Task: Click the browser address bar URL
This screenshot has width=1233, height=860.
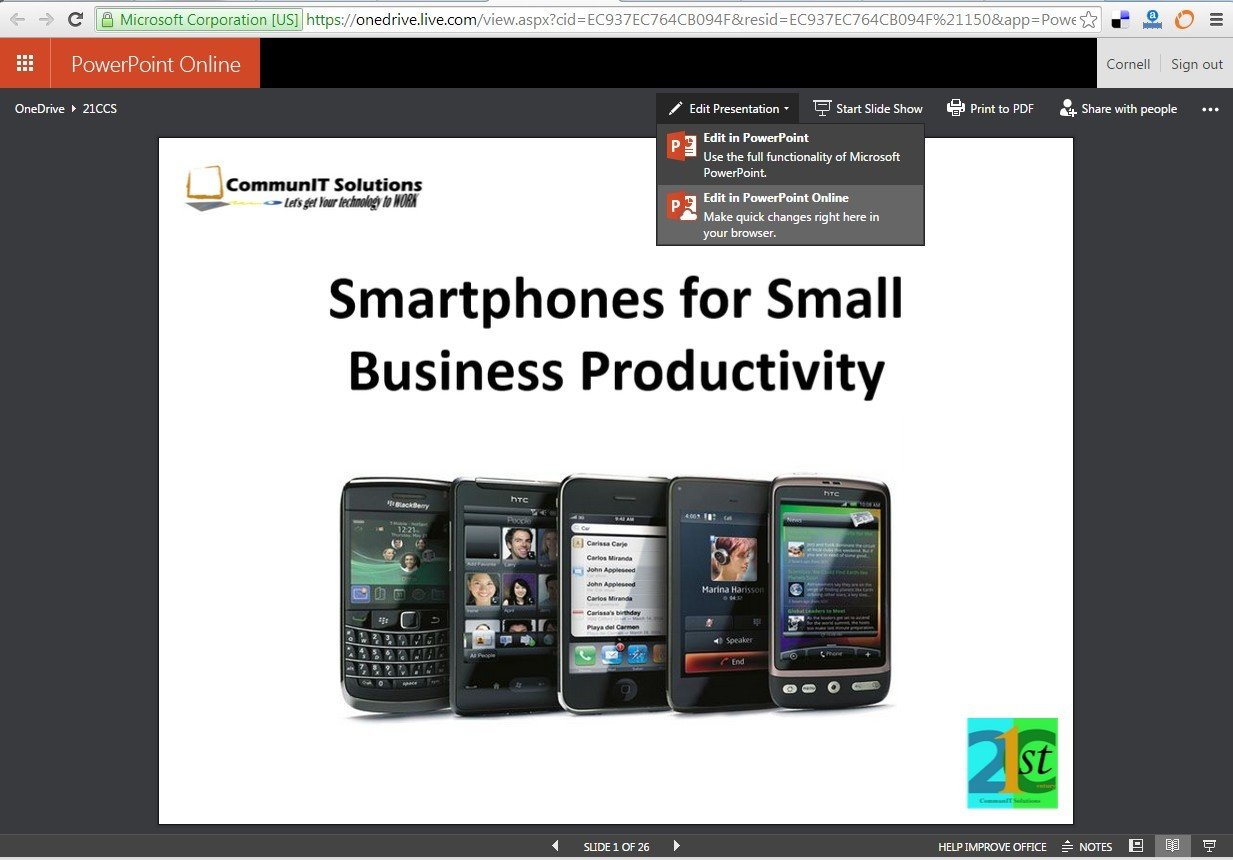Action: pos(690,19)
